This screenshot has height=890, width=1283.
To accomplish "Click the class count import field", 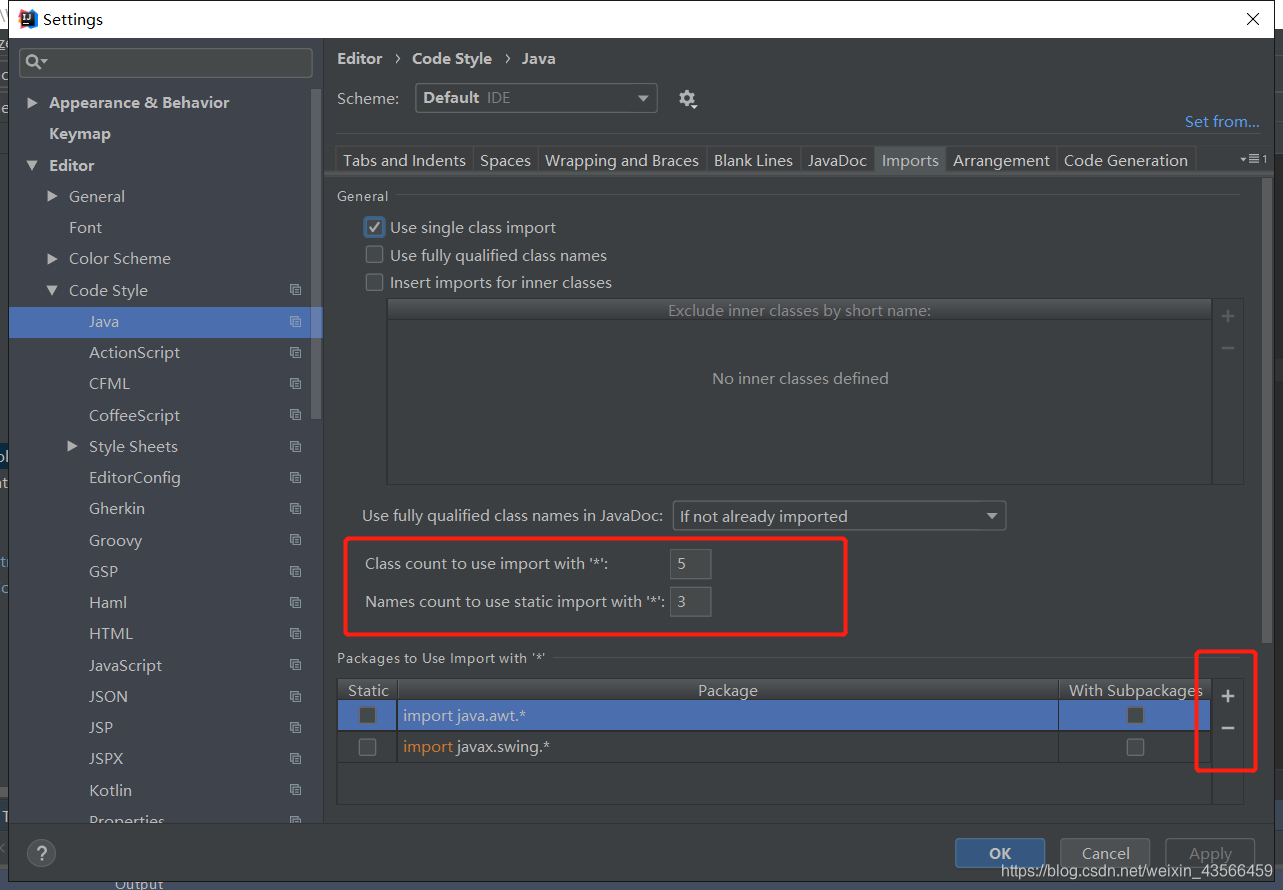I will 690,564.
